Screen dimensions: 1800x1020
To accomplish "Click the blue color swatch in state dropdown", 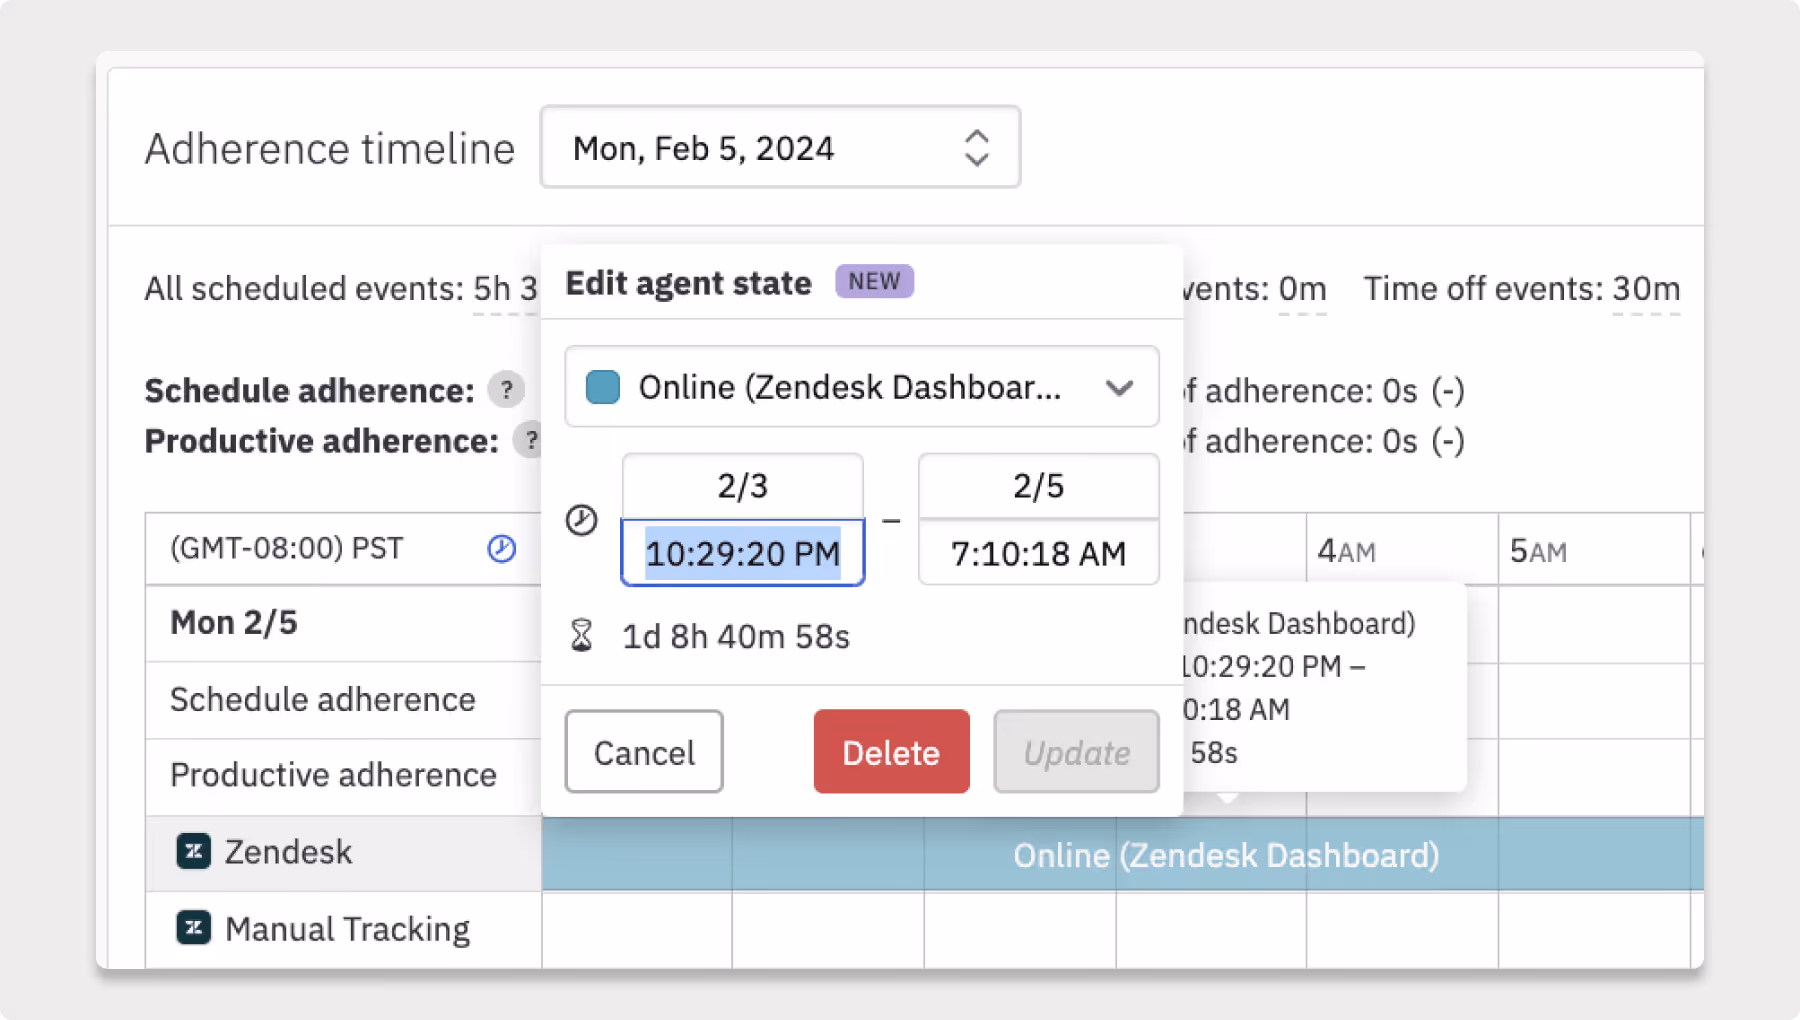I will [x=603, y=387].
